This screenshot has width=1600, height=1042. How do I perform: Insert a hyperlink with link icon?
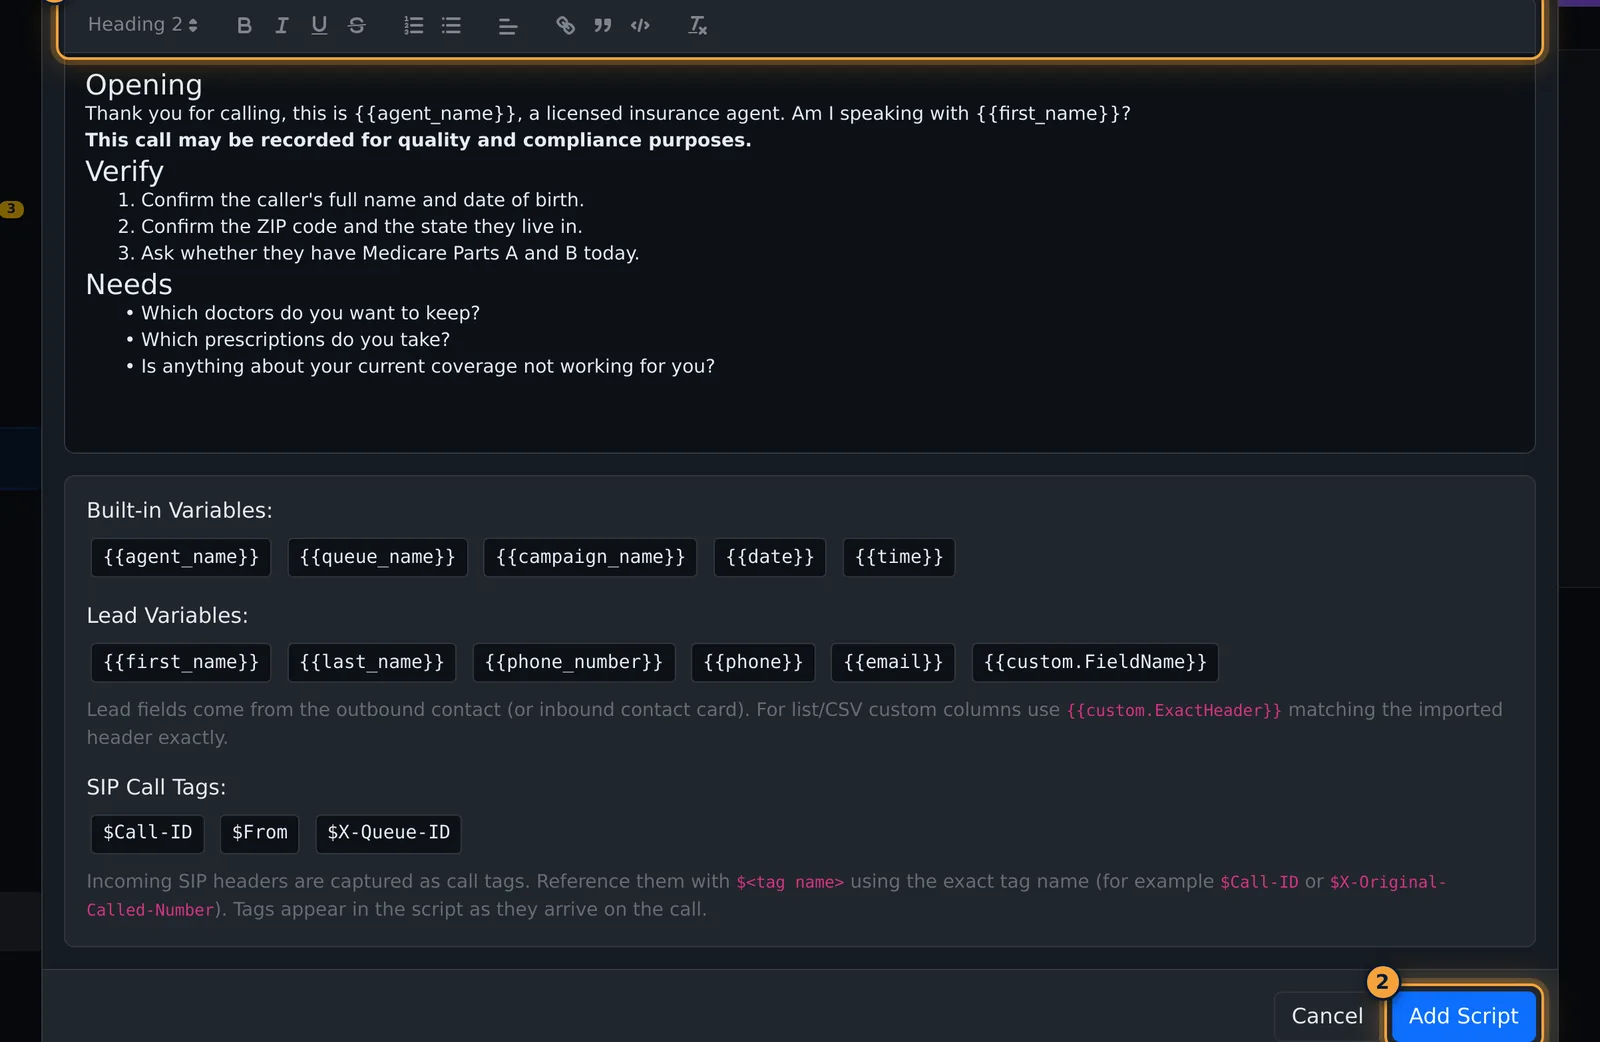pyautogui.click(x=565, y=26)
